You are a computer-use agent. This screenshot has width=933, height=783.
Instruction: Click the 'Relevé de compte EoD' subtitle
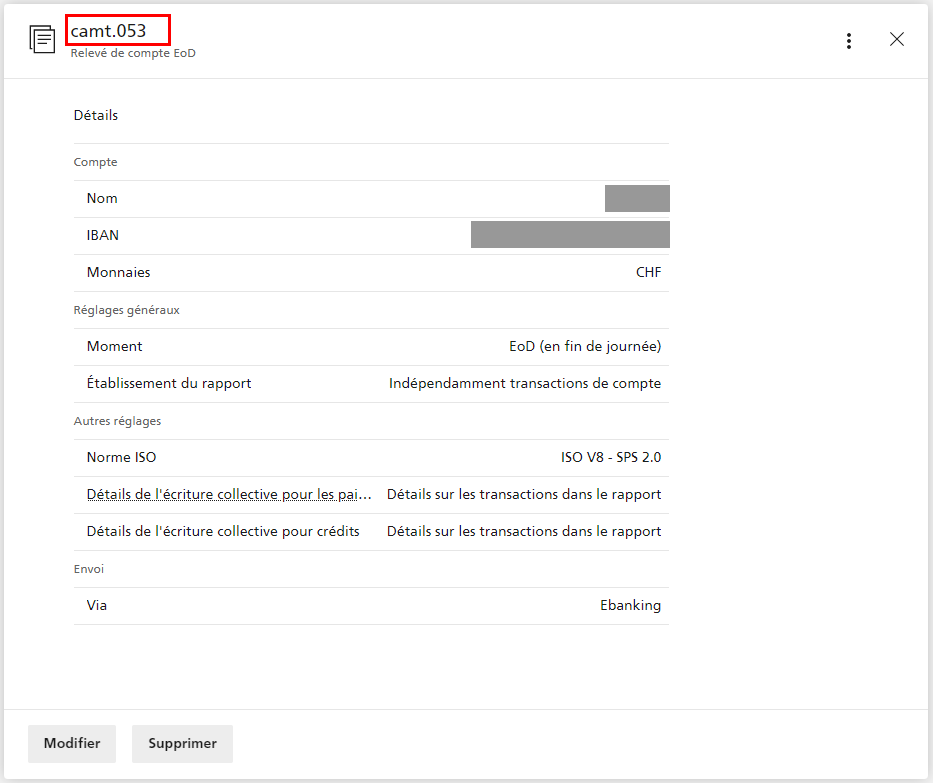(133, 53)
